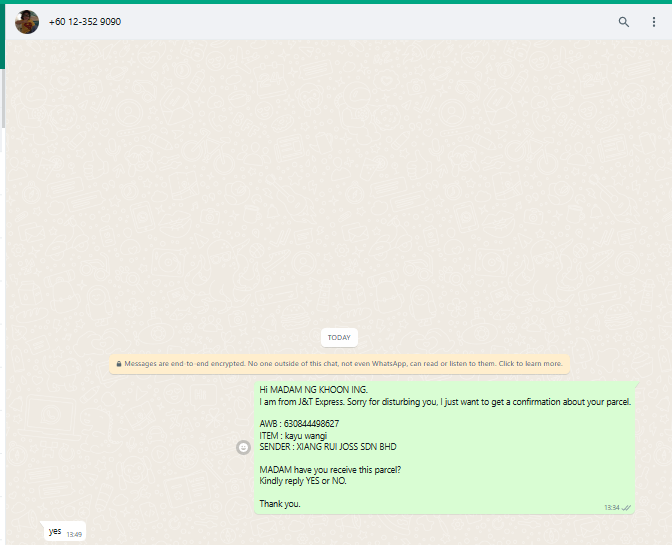Click the 13:49 timestamp on reply

(x=74, y=534)
